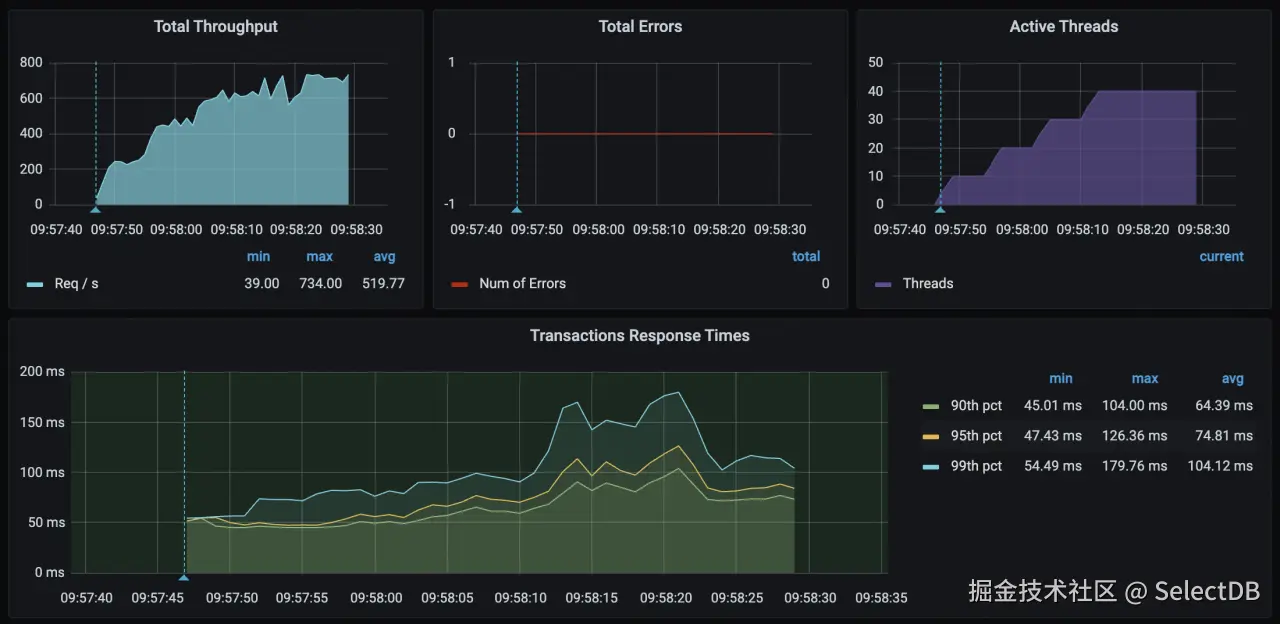The width and height of the screenshot is (1280, 624).
Task: Click the Req / s teal legend swatch
Action: 35,284
